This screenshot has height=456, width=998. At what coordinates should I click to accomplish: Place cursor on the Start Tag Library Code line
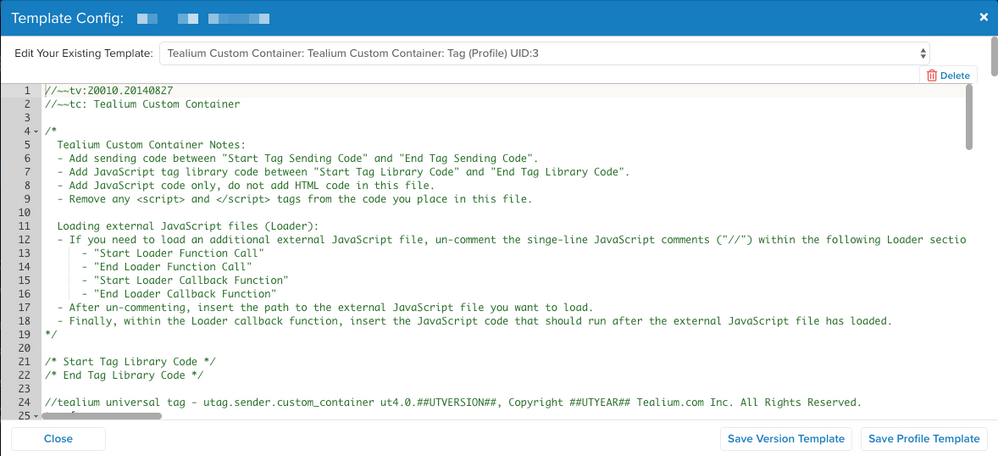coord(131,361)
